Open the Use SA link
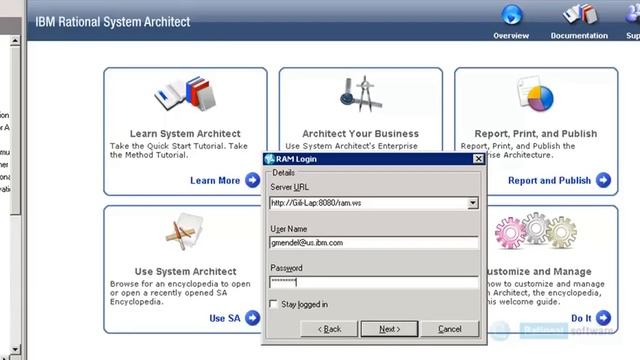 (x=225, y=318)
